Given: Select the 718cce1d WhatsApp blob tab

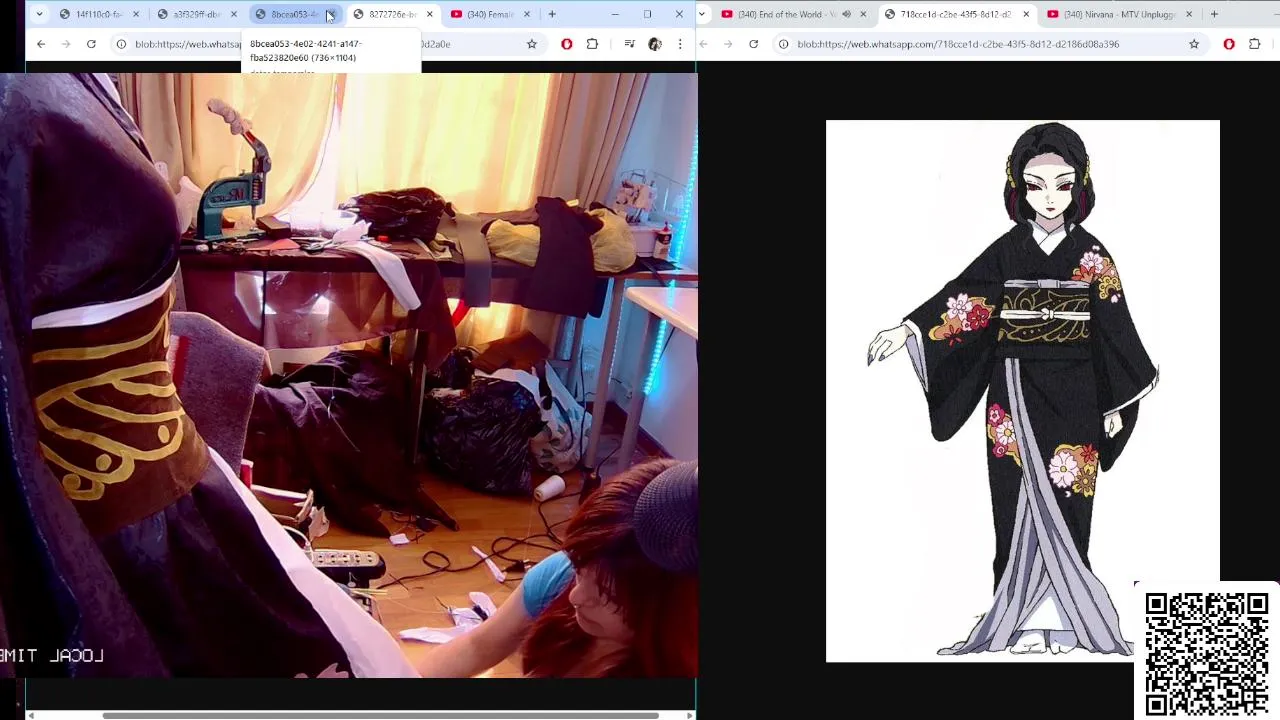Looking at the screenshot, I should [956, 14].
